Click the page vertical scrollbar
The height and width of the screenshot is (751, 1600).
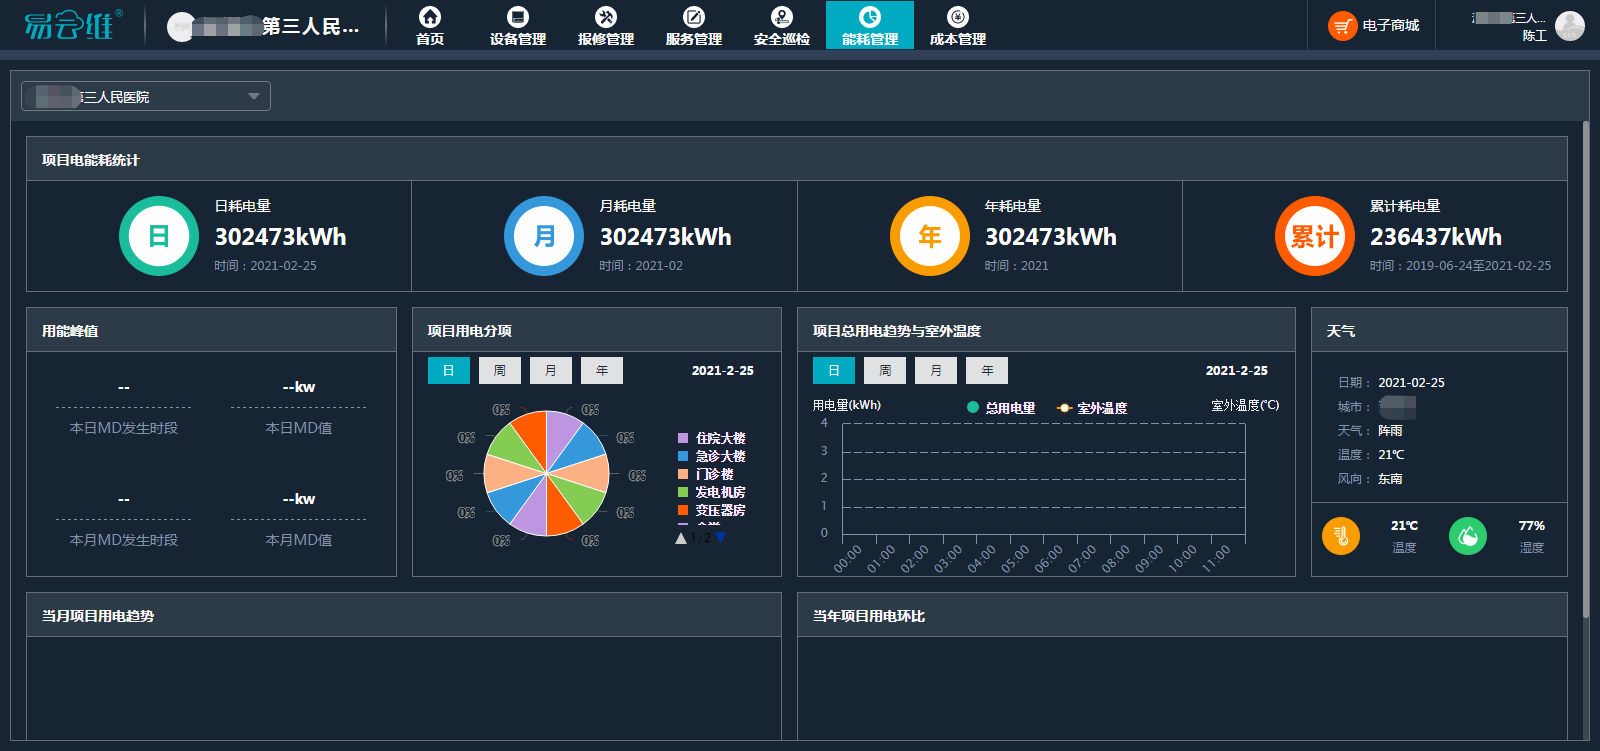click(1585, 370)
